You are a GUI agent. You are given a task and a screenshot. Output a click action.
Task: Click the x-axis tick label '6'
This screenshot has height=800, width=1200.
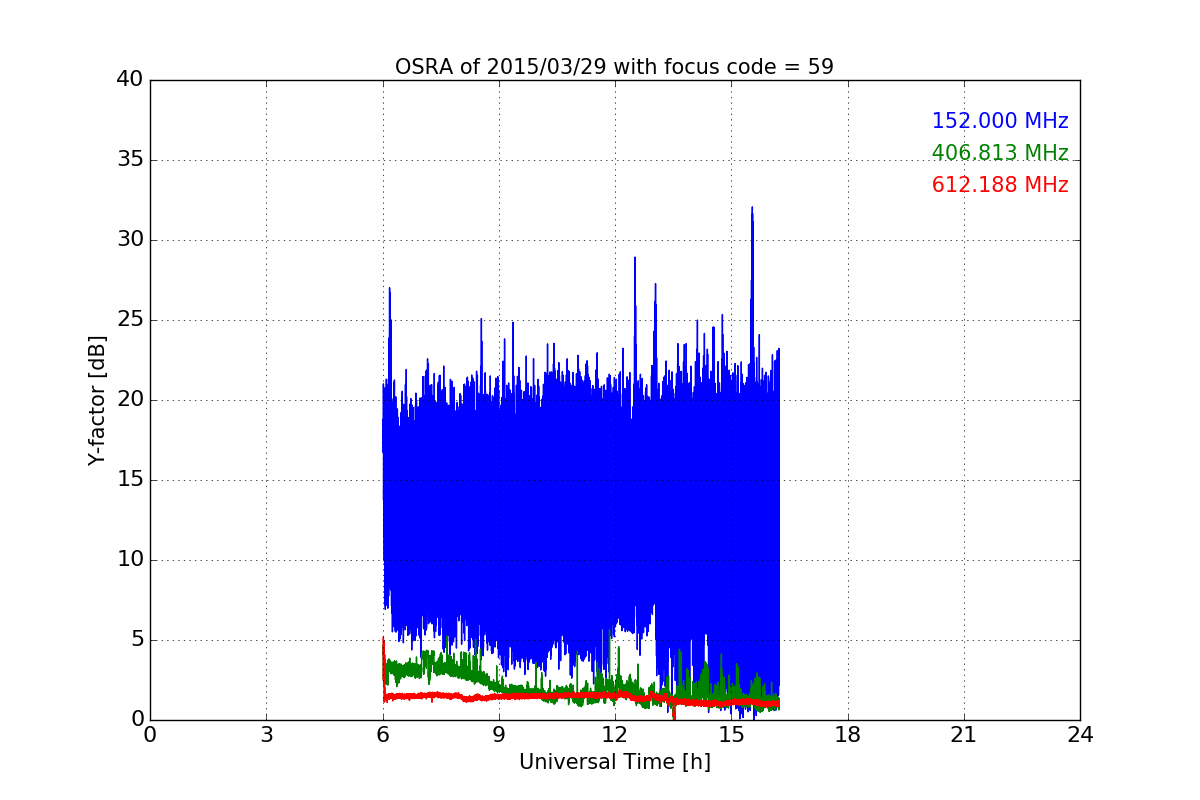(x=382, y=735)
